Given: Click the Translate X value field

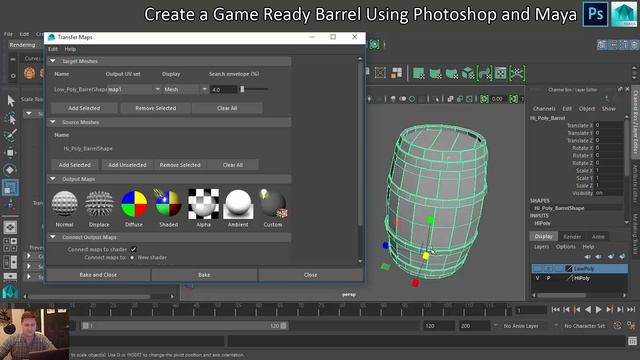Looking at the screenshot, I should click(x=608, y=125).
